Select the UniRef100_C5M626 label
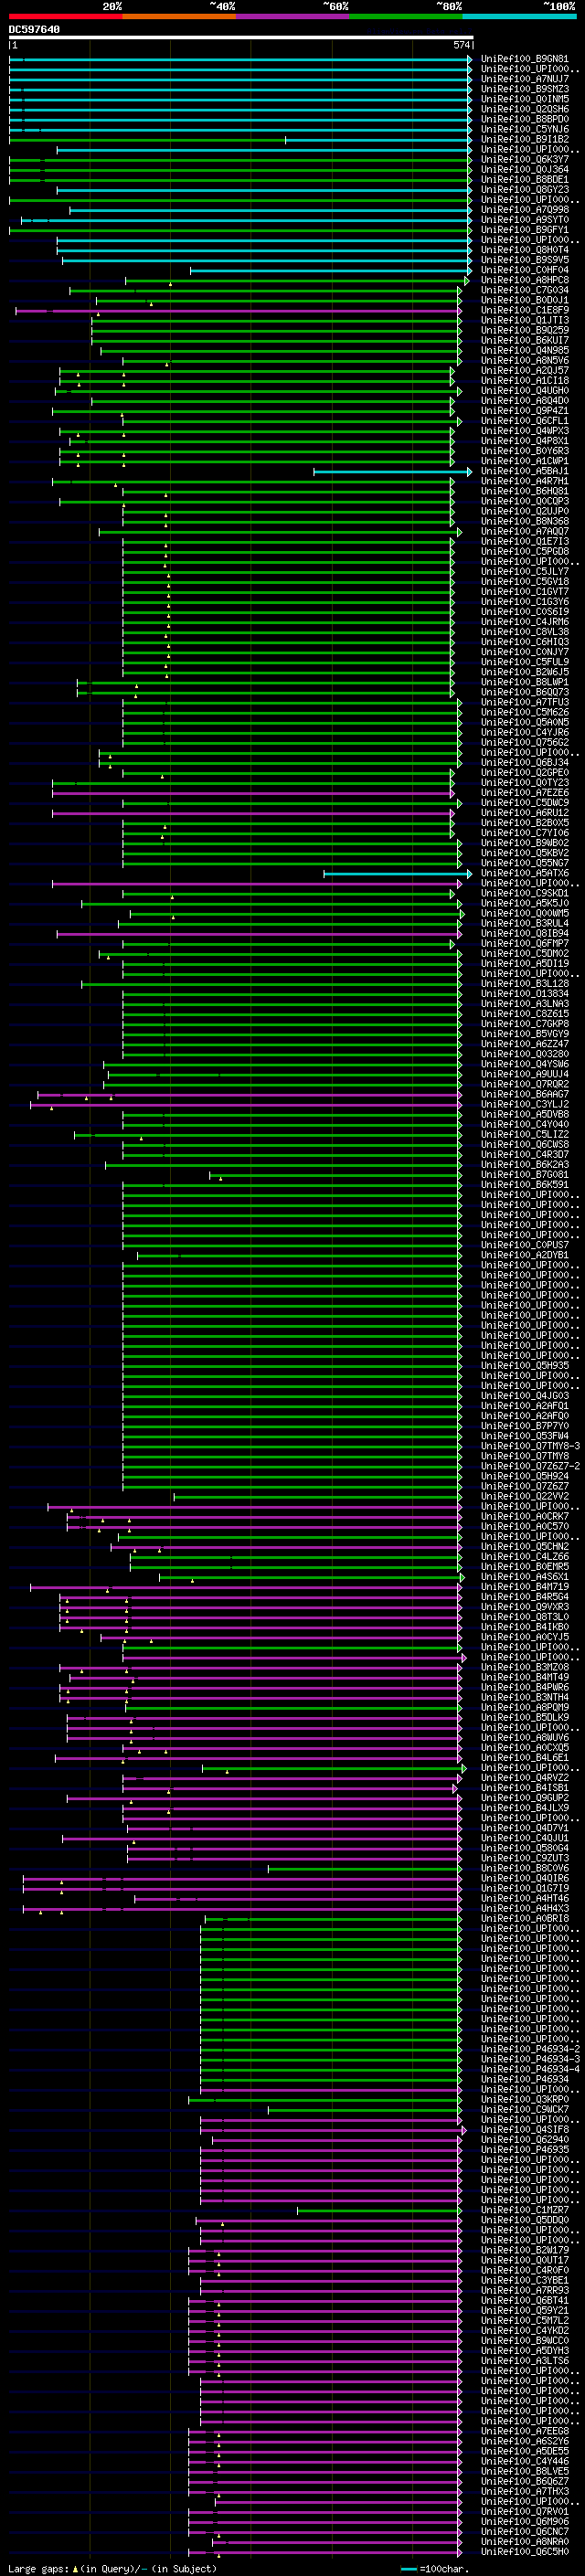Viewport: 585px width, 2576px height. 525,712
